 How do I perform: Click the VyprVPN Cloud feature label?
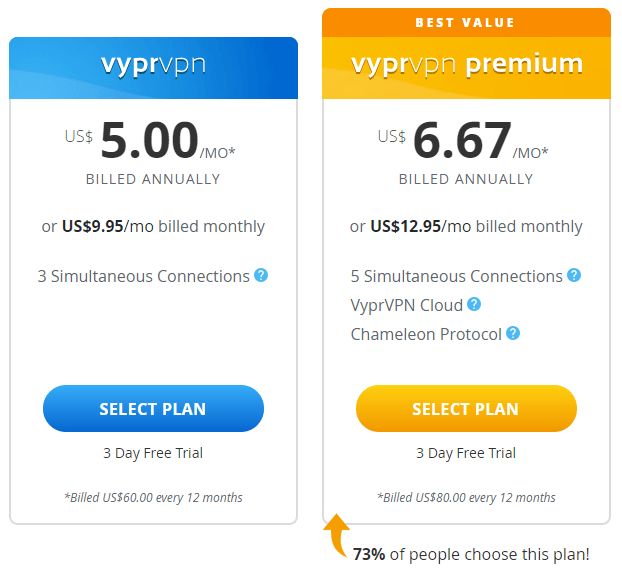pos(407,305)
